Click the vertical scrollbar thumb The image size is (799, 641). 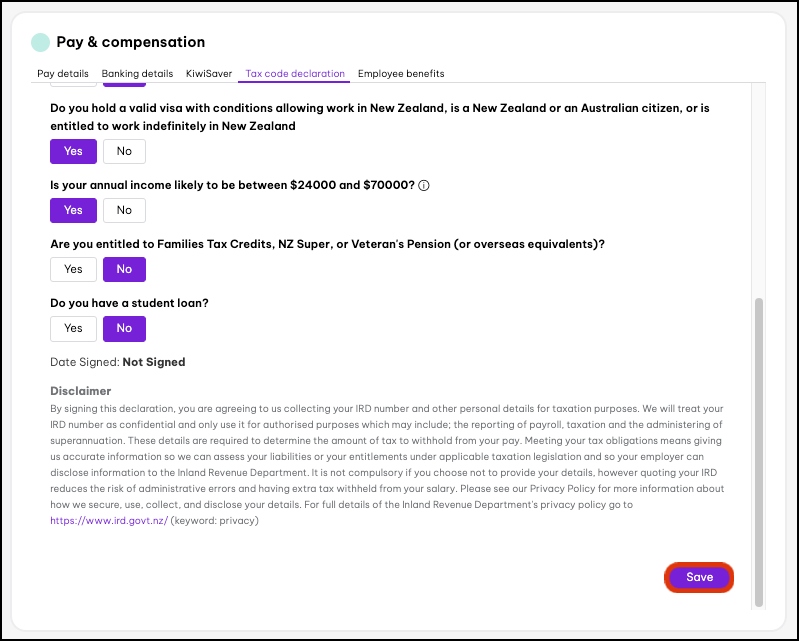(x=758, y=450)
